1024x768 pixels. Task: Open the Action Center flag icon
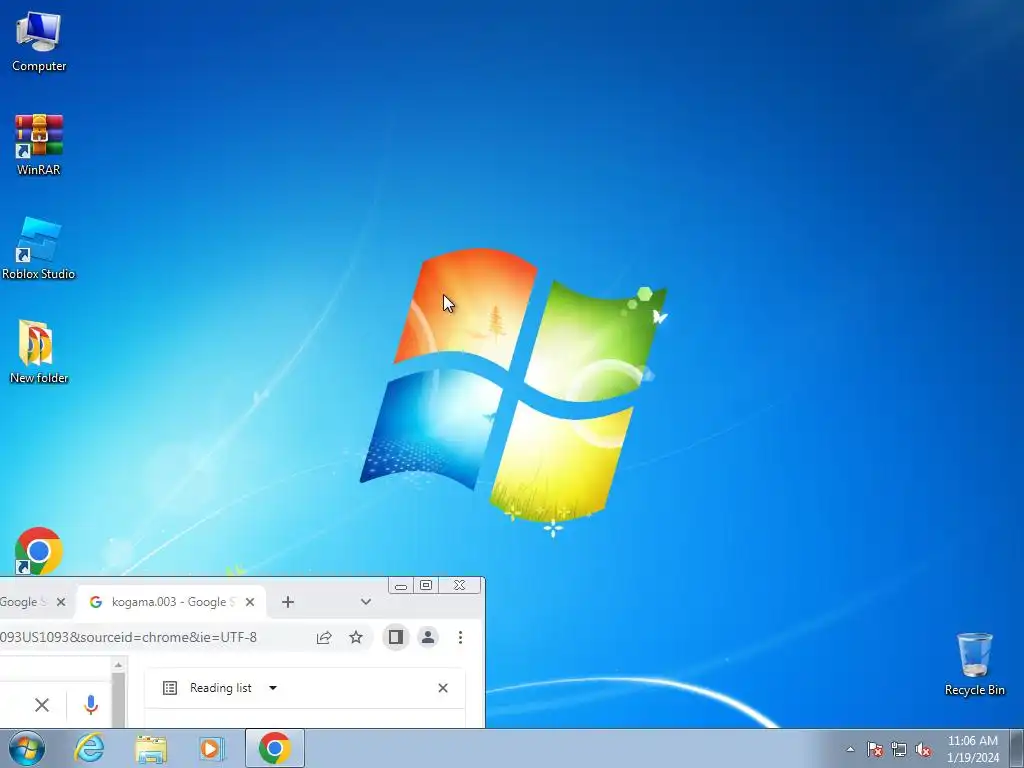[875, 749]
